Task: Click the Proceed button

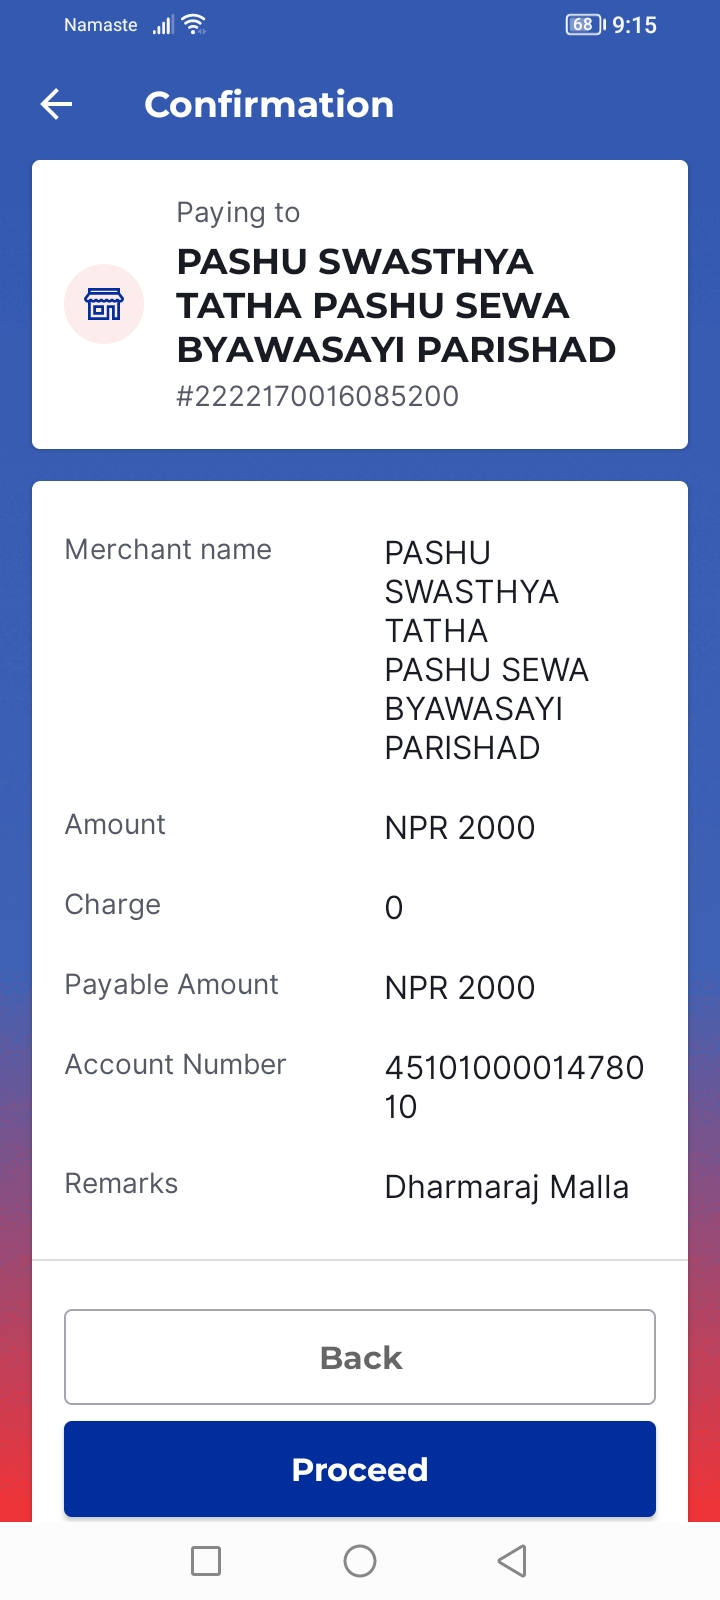Action: click(360, 1469)
